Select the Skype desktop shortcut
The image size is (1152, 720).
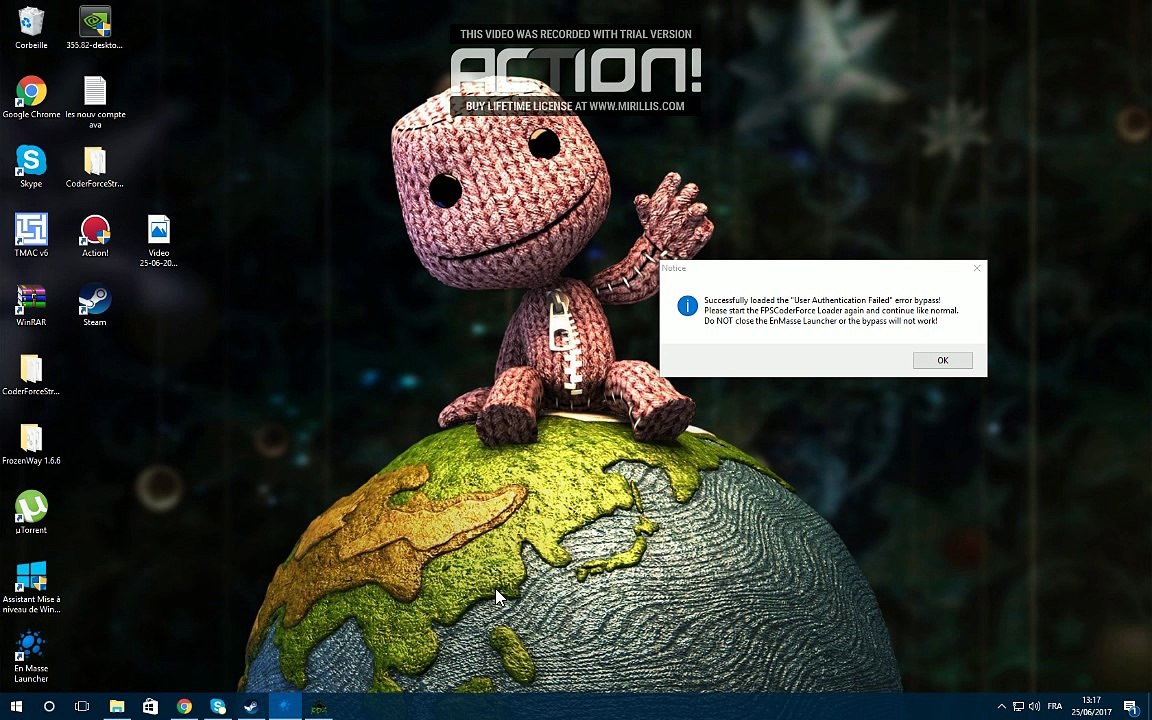coord(31,166)
